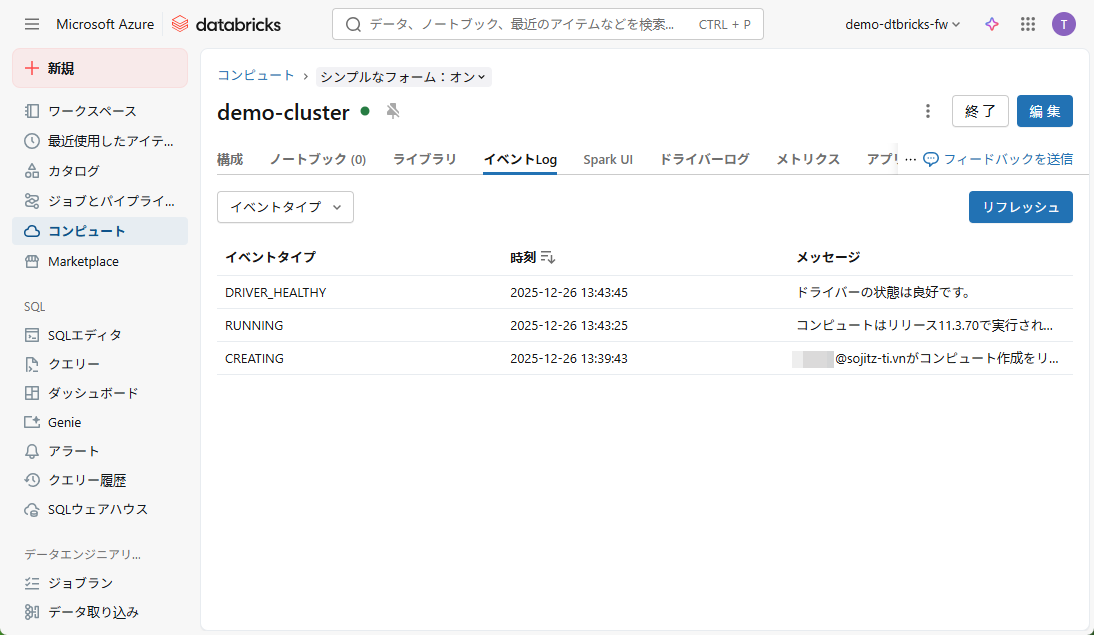Show more tabs via the ellipsis

910,159
